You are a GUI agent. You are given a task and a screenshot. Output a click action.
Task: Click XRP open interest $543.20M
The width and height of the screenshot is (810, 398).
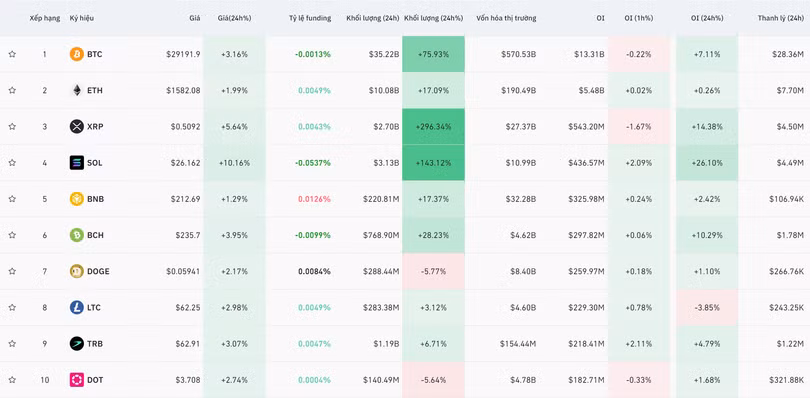click(586, 127)
